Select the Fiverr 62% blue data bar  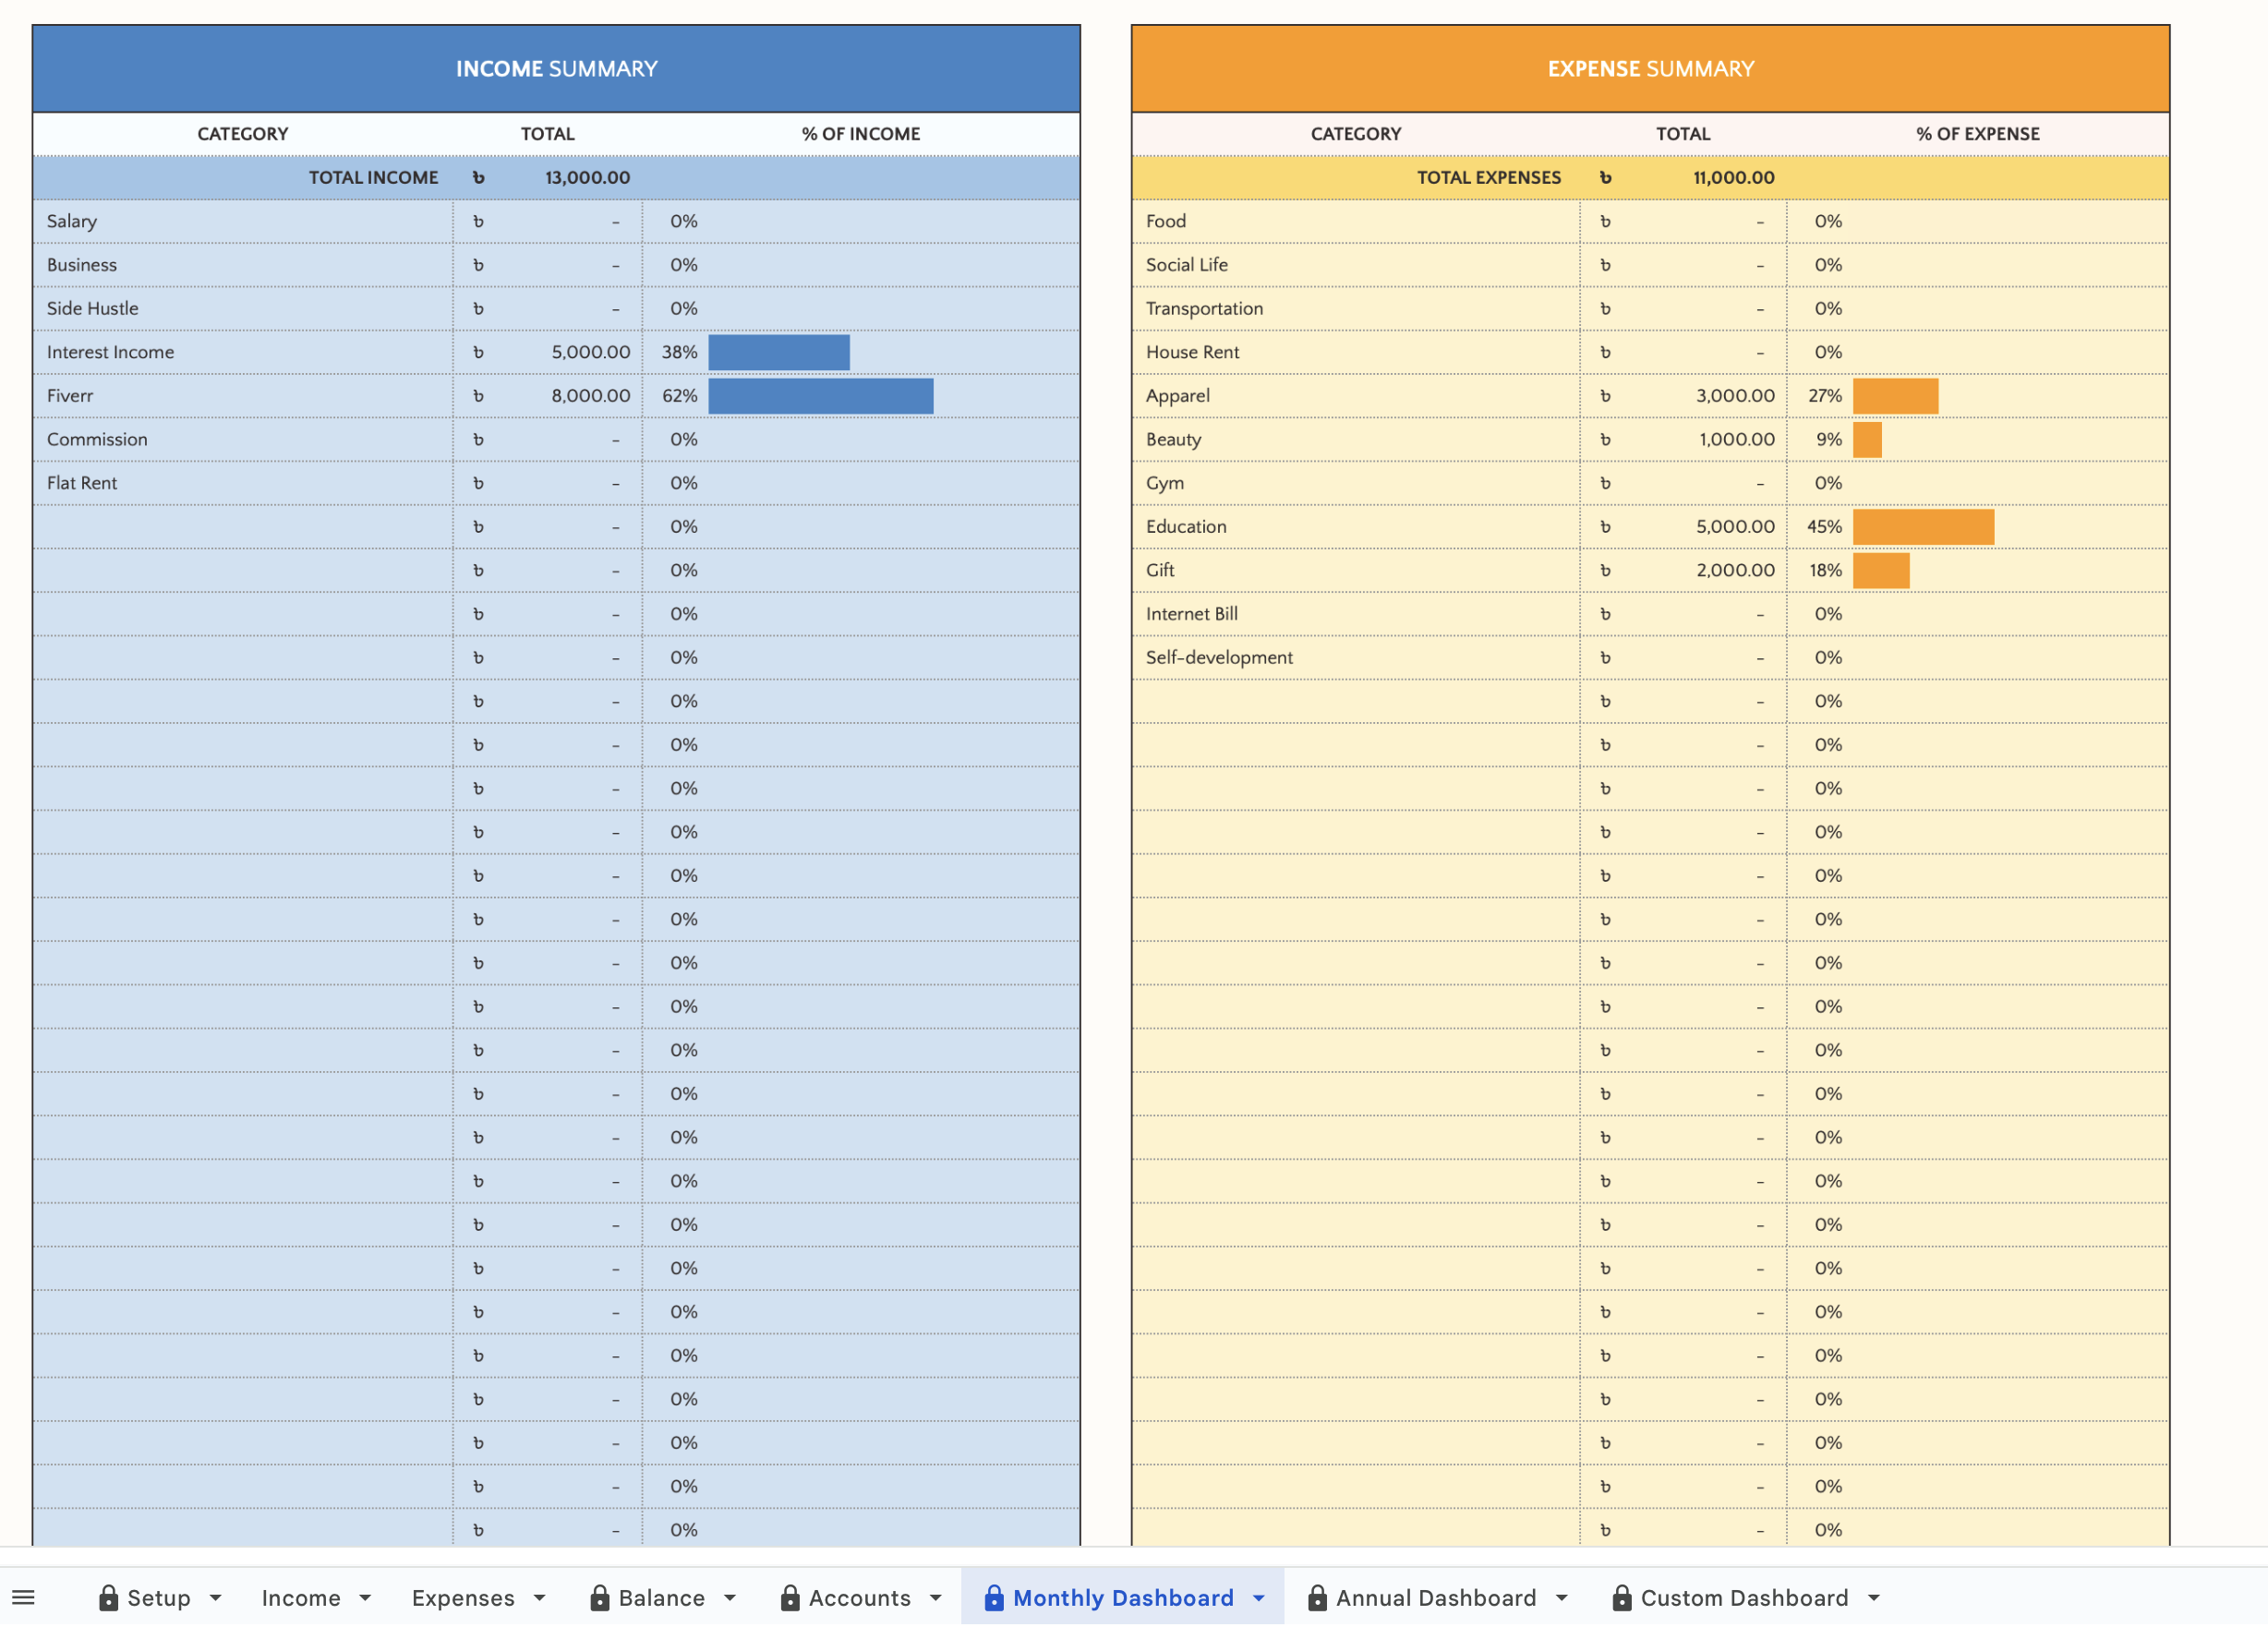coord(820,395)
